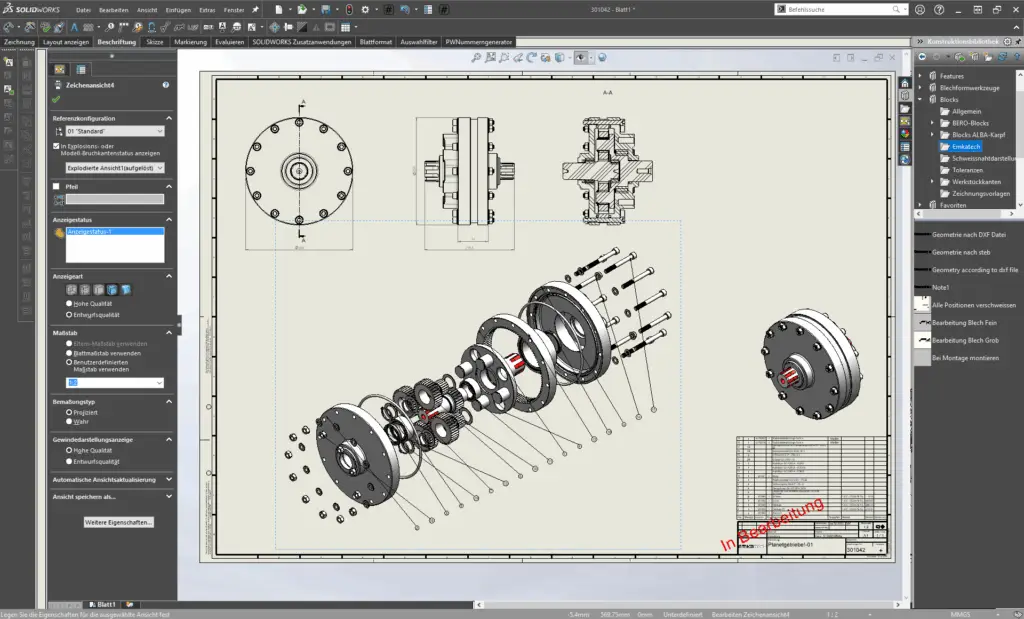Uncheck the Explosions- oder Modell-Bruchkantenstatus option
Viewport: 1024px width, 619px height.
pos(57,145)
